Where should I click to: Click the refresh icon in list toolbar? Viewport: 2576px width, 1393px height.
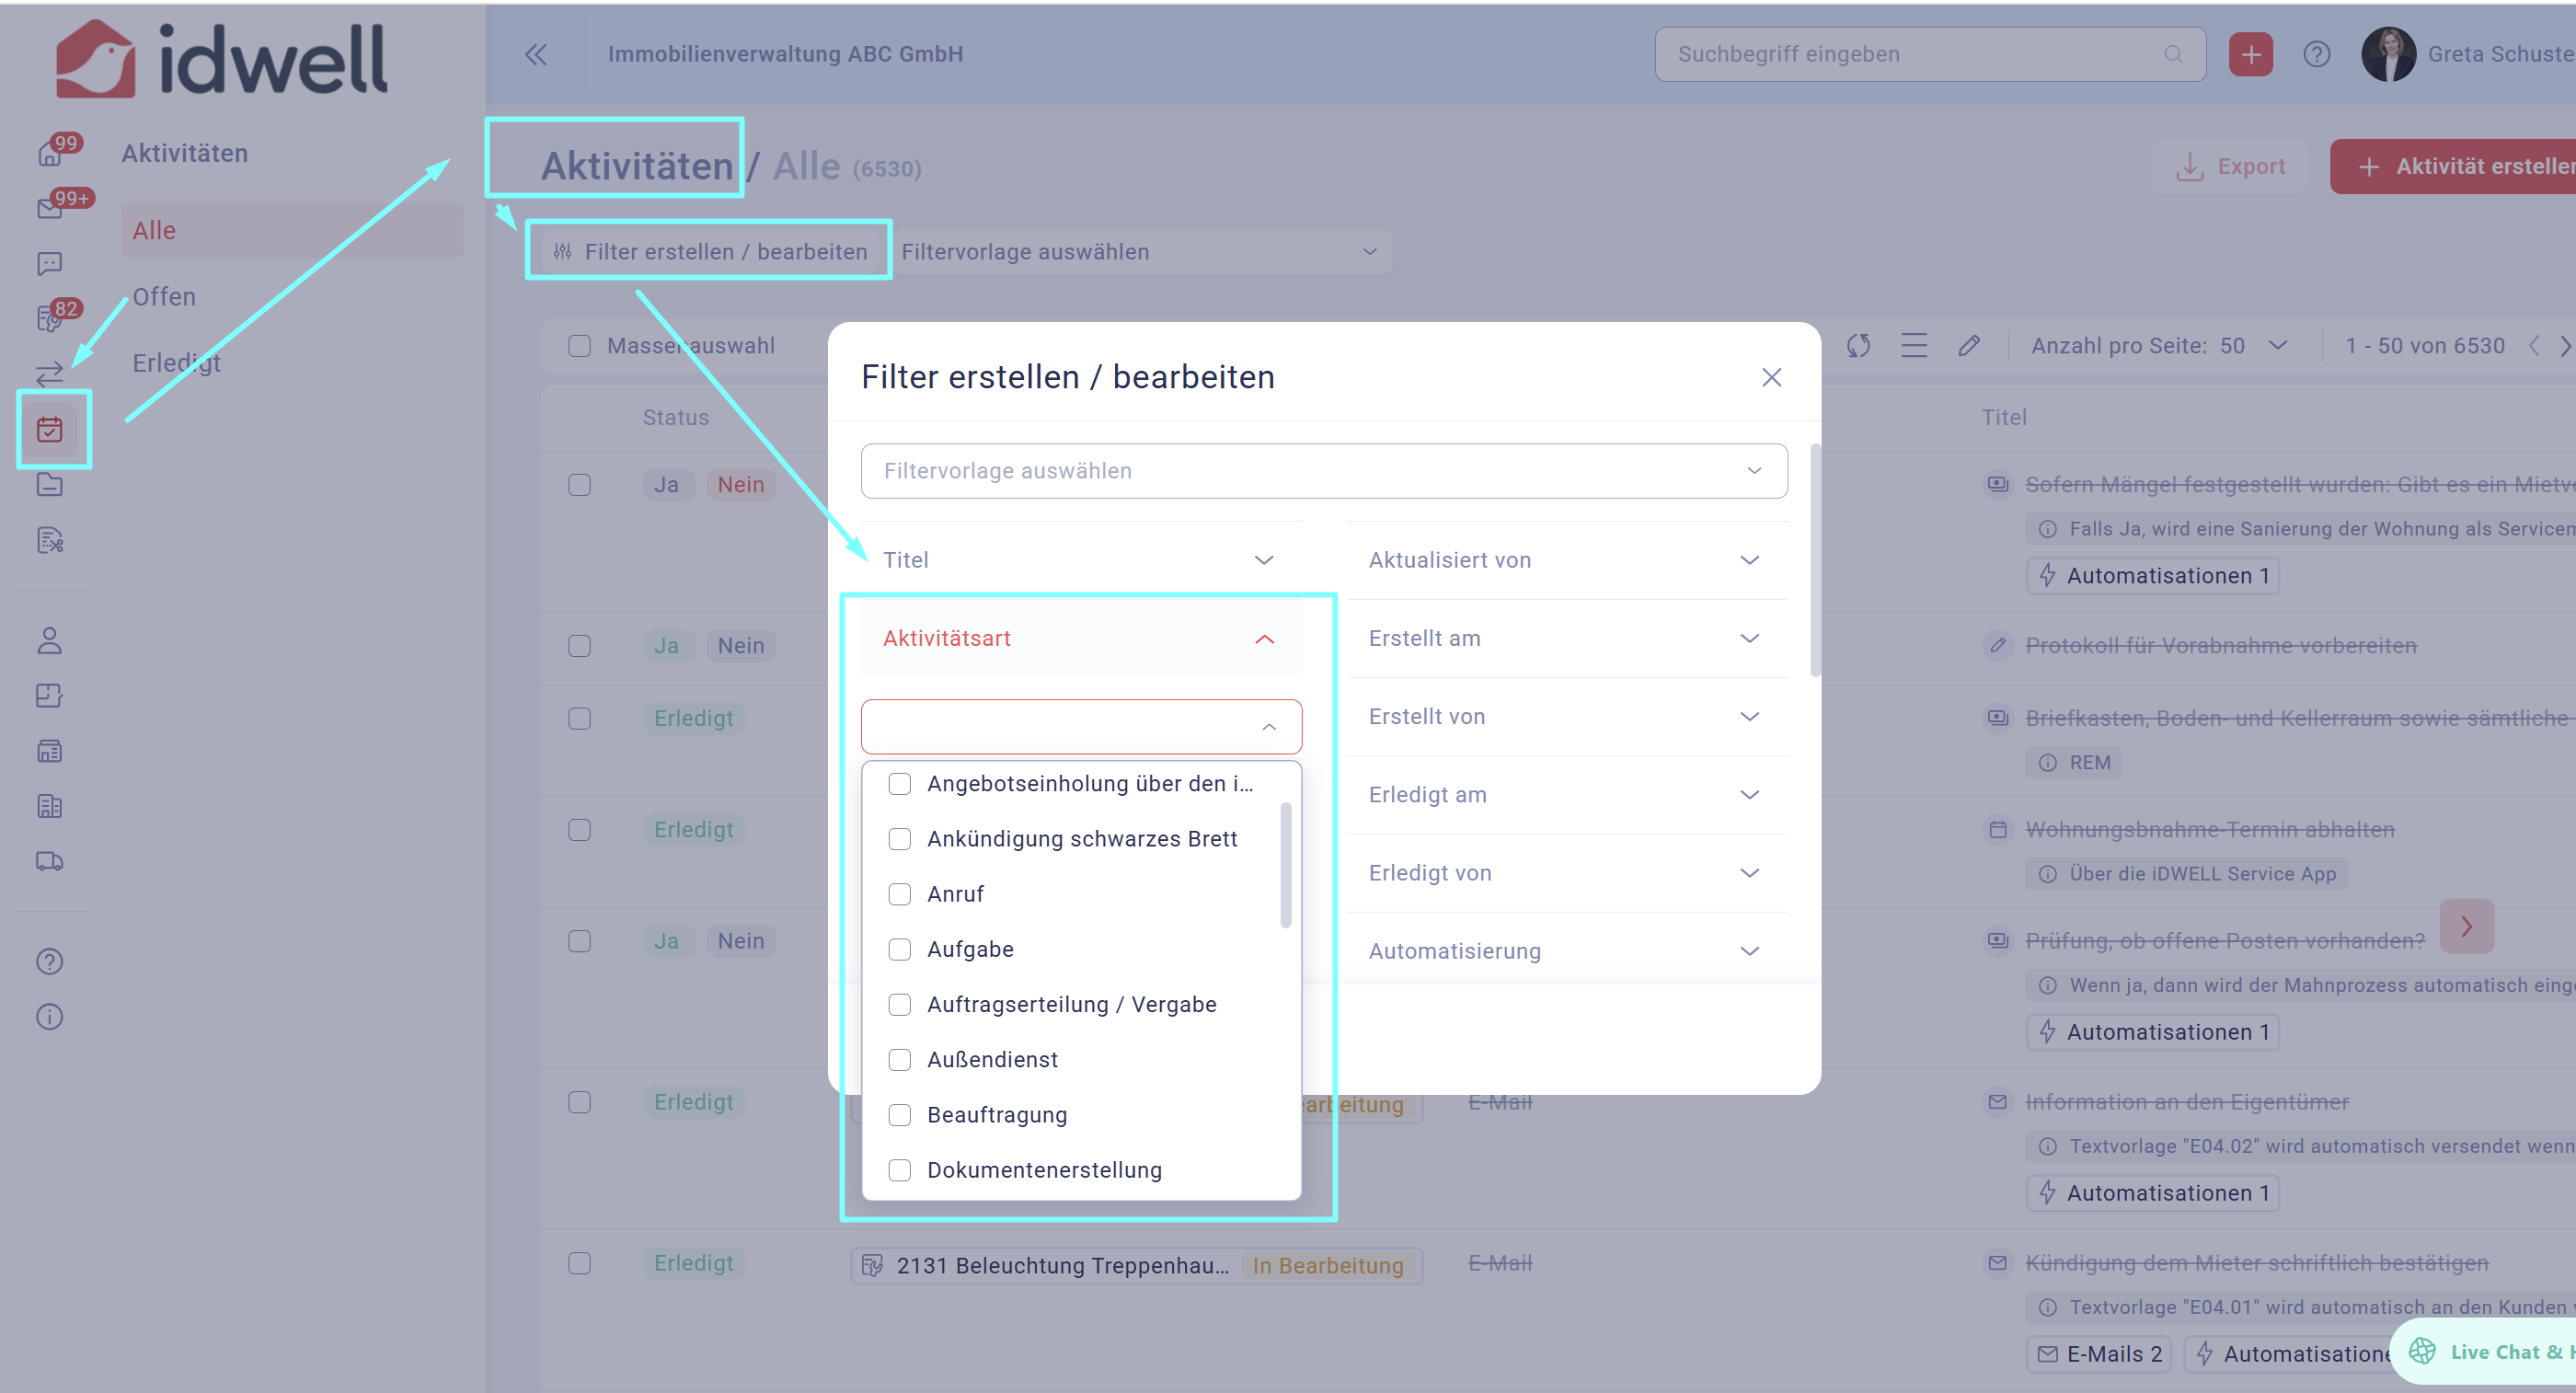(1858, 346)
